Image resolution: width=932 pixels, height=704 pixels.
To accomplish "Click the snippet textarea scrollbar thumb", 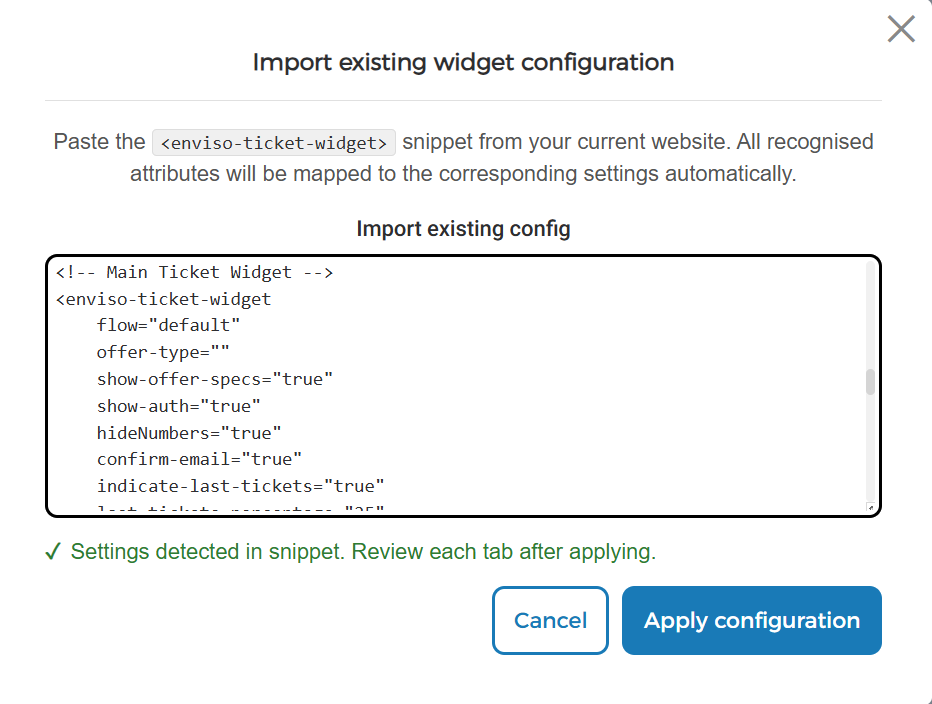I will pos(870,382).
